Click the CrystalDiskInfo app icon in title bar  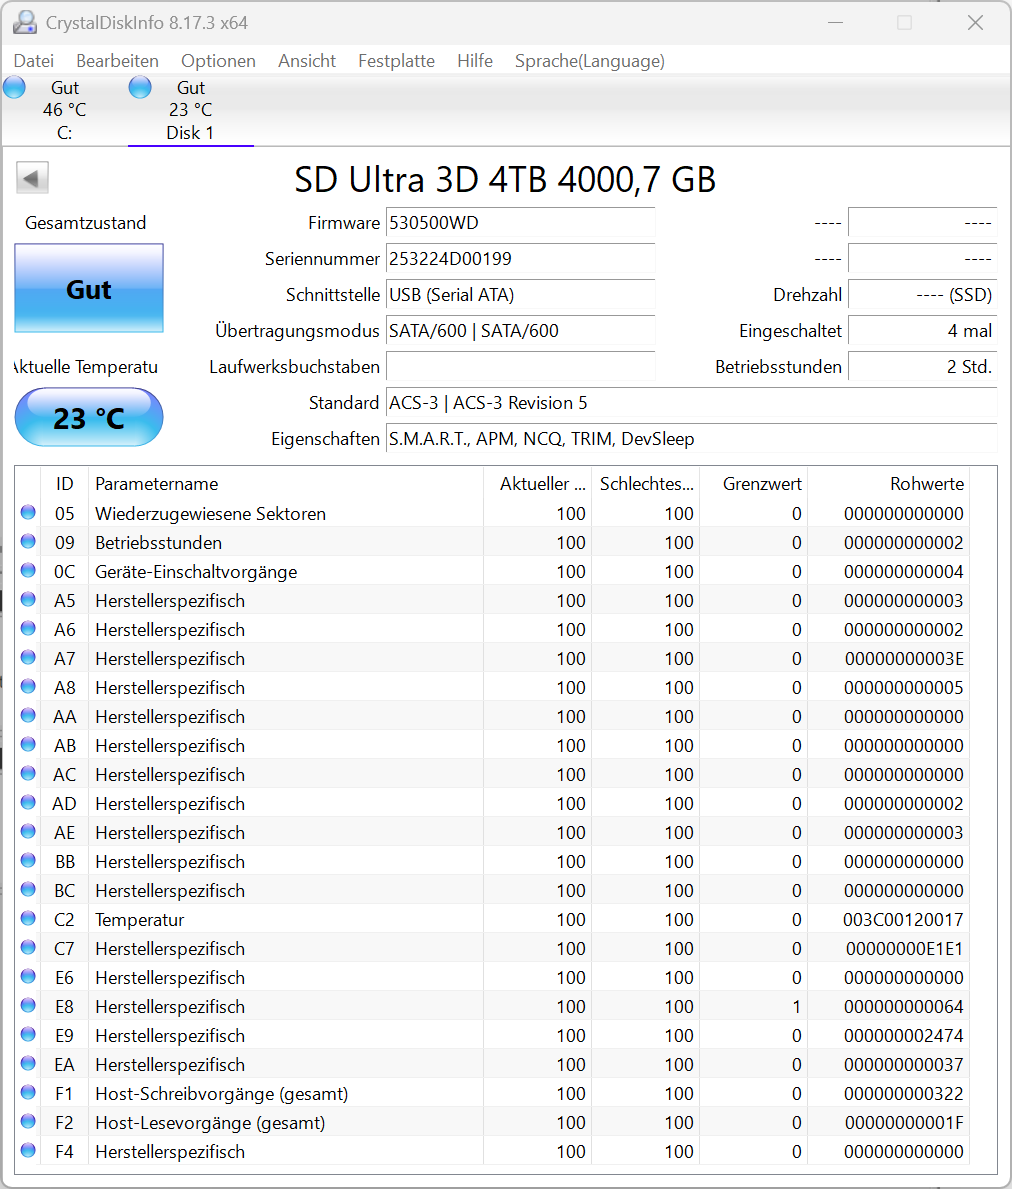pyautogui.click(x=25, y=23)
